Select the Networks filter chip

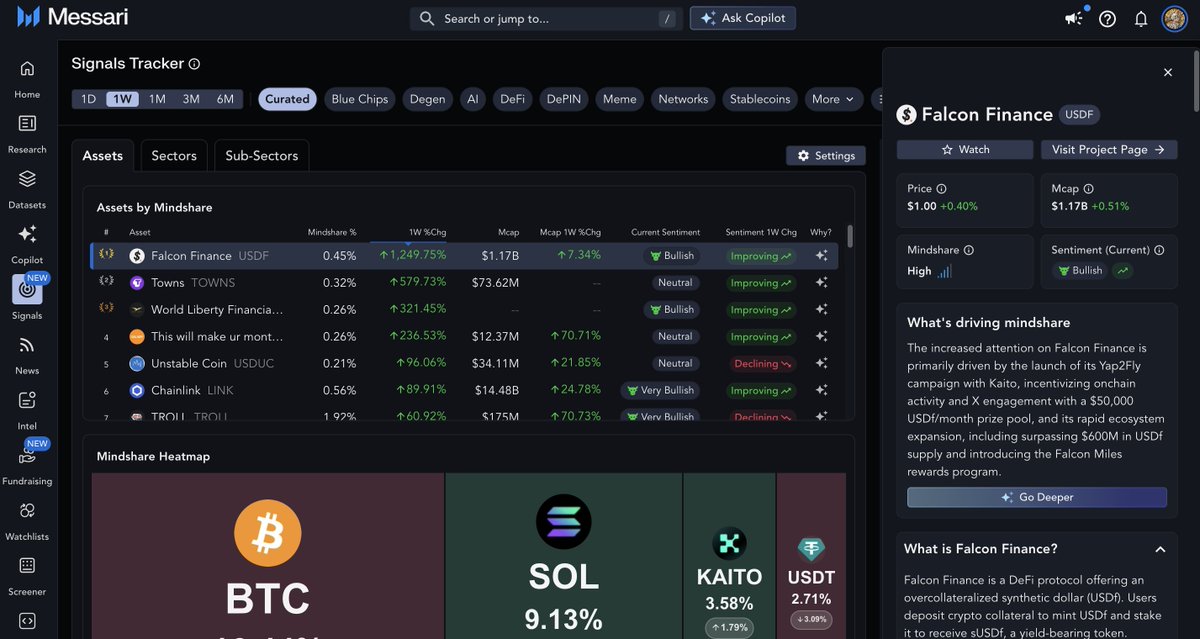tap(683, 99)
